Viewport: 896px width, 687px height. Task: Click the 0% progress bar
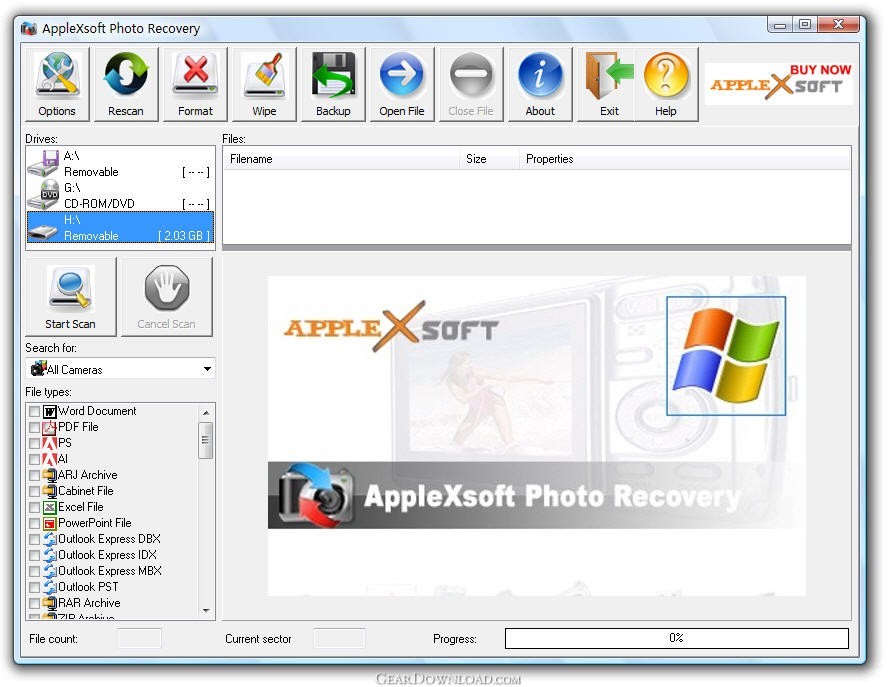[x=677, y=638]
